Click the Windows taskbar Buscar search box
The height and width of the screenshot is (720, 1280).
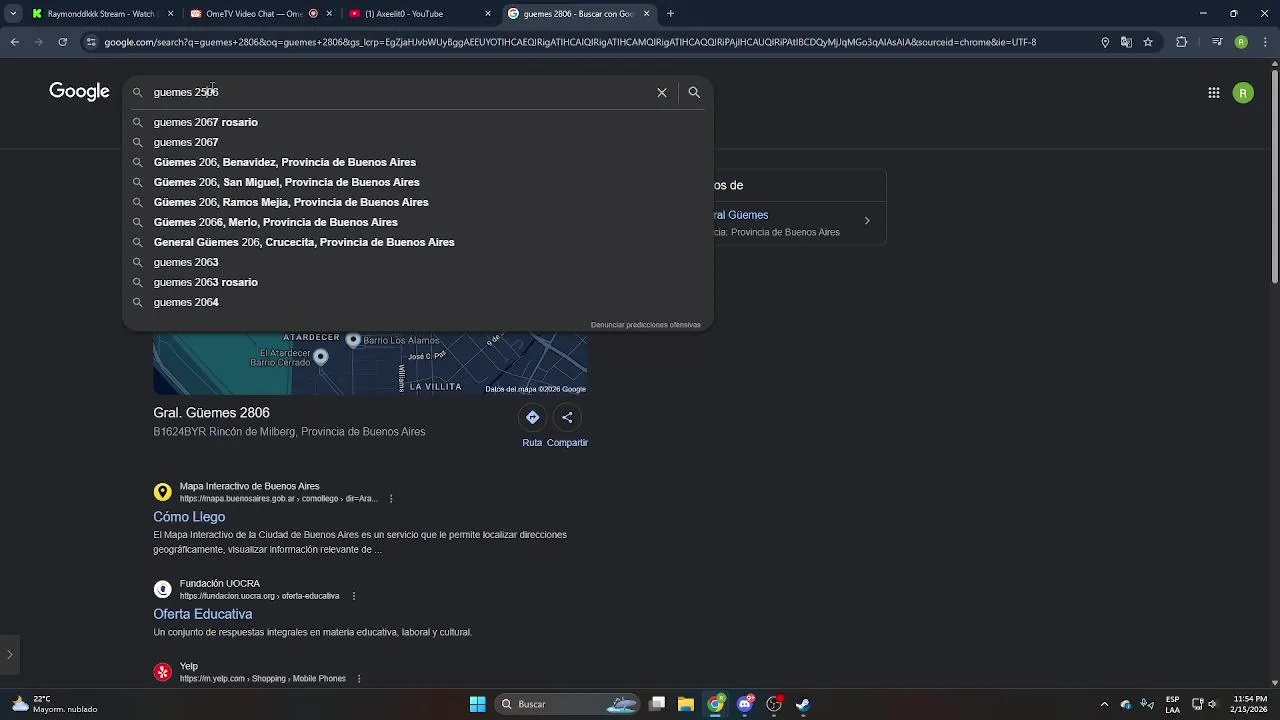[x=568, y=704]
